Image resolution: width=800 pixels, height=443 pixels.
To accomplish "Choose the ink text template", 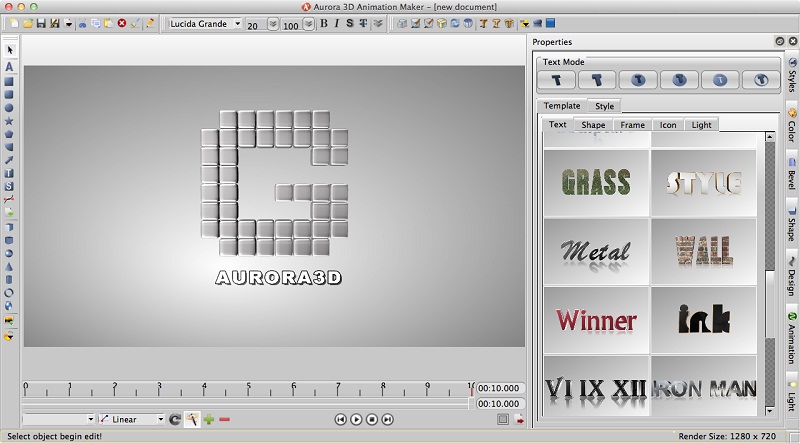I will point(704,320).
